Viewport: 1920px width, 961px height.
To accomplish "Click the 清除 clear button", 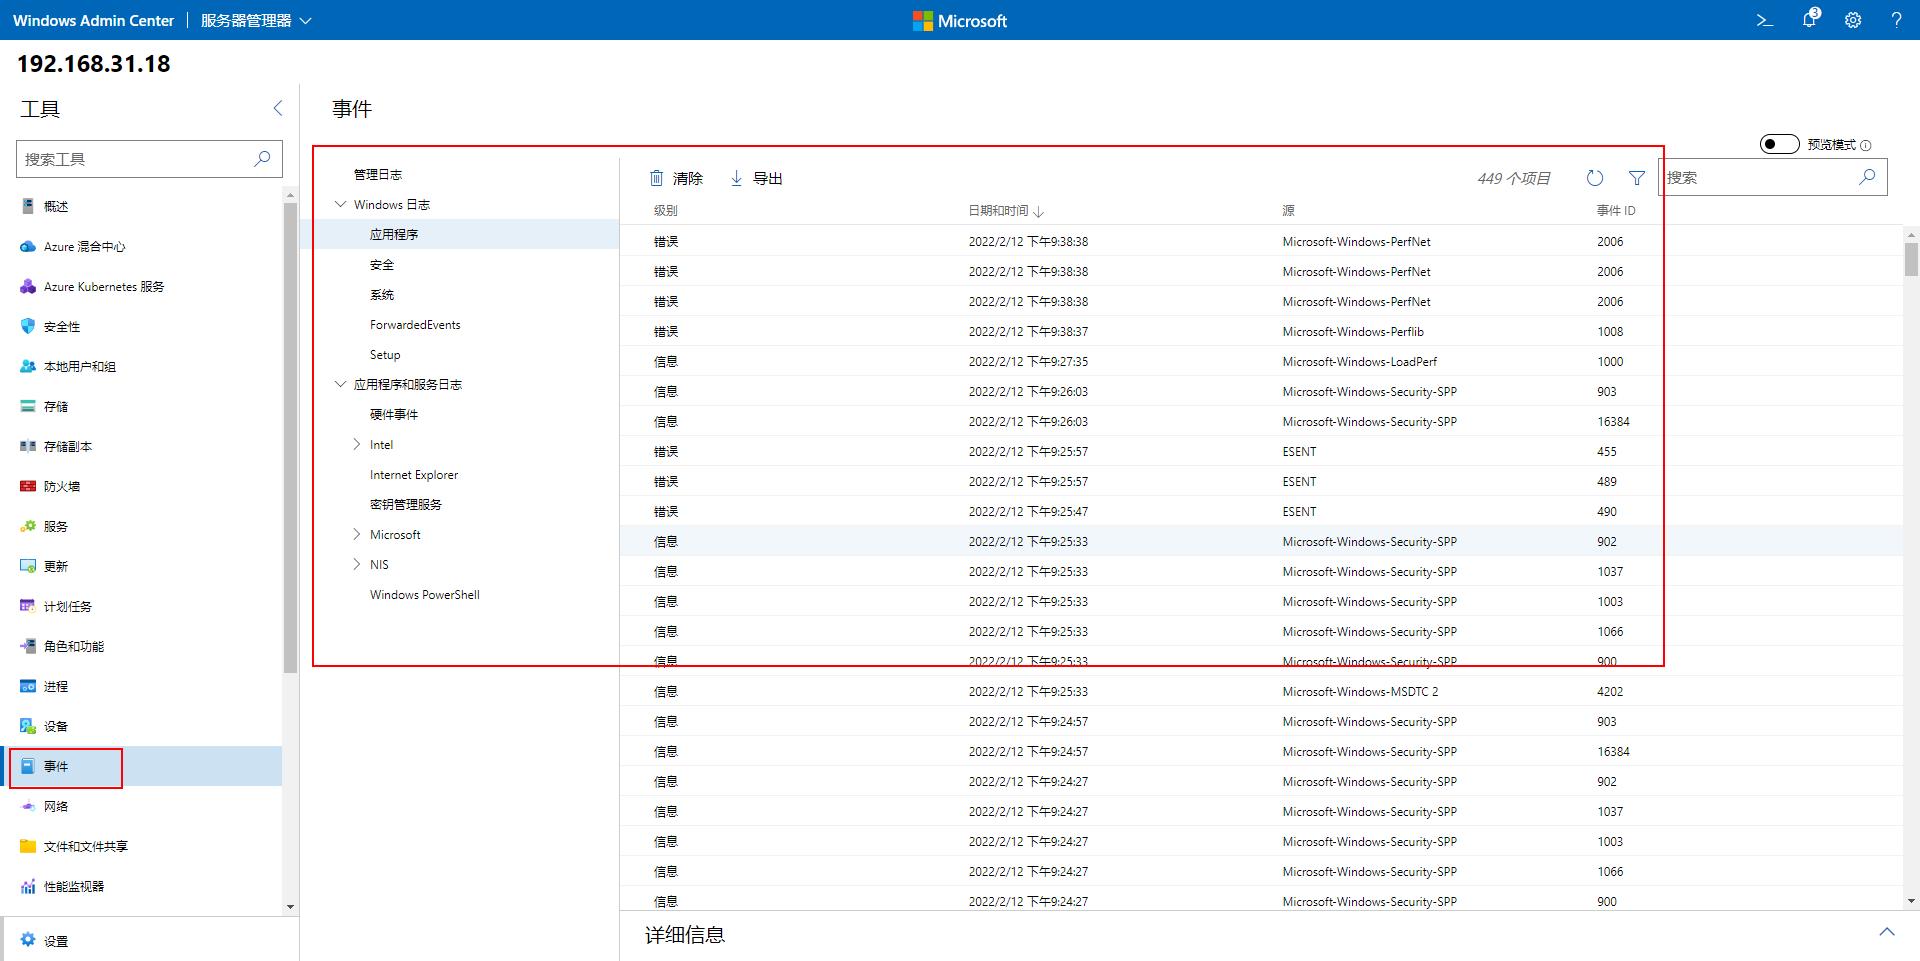I will click(x=676, y=178).
